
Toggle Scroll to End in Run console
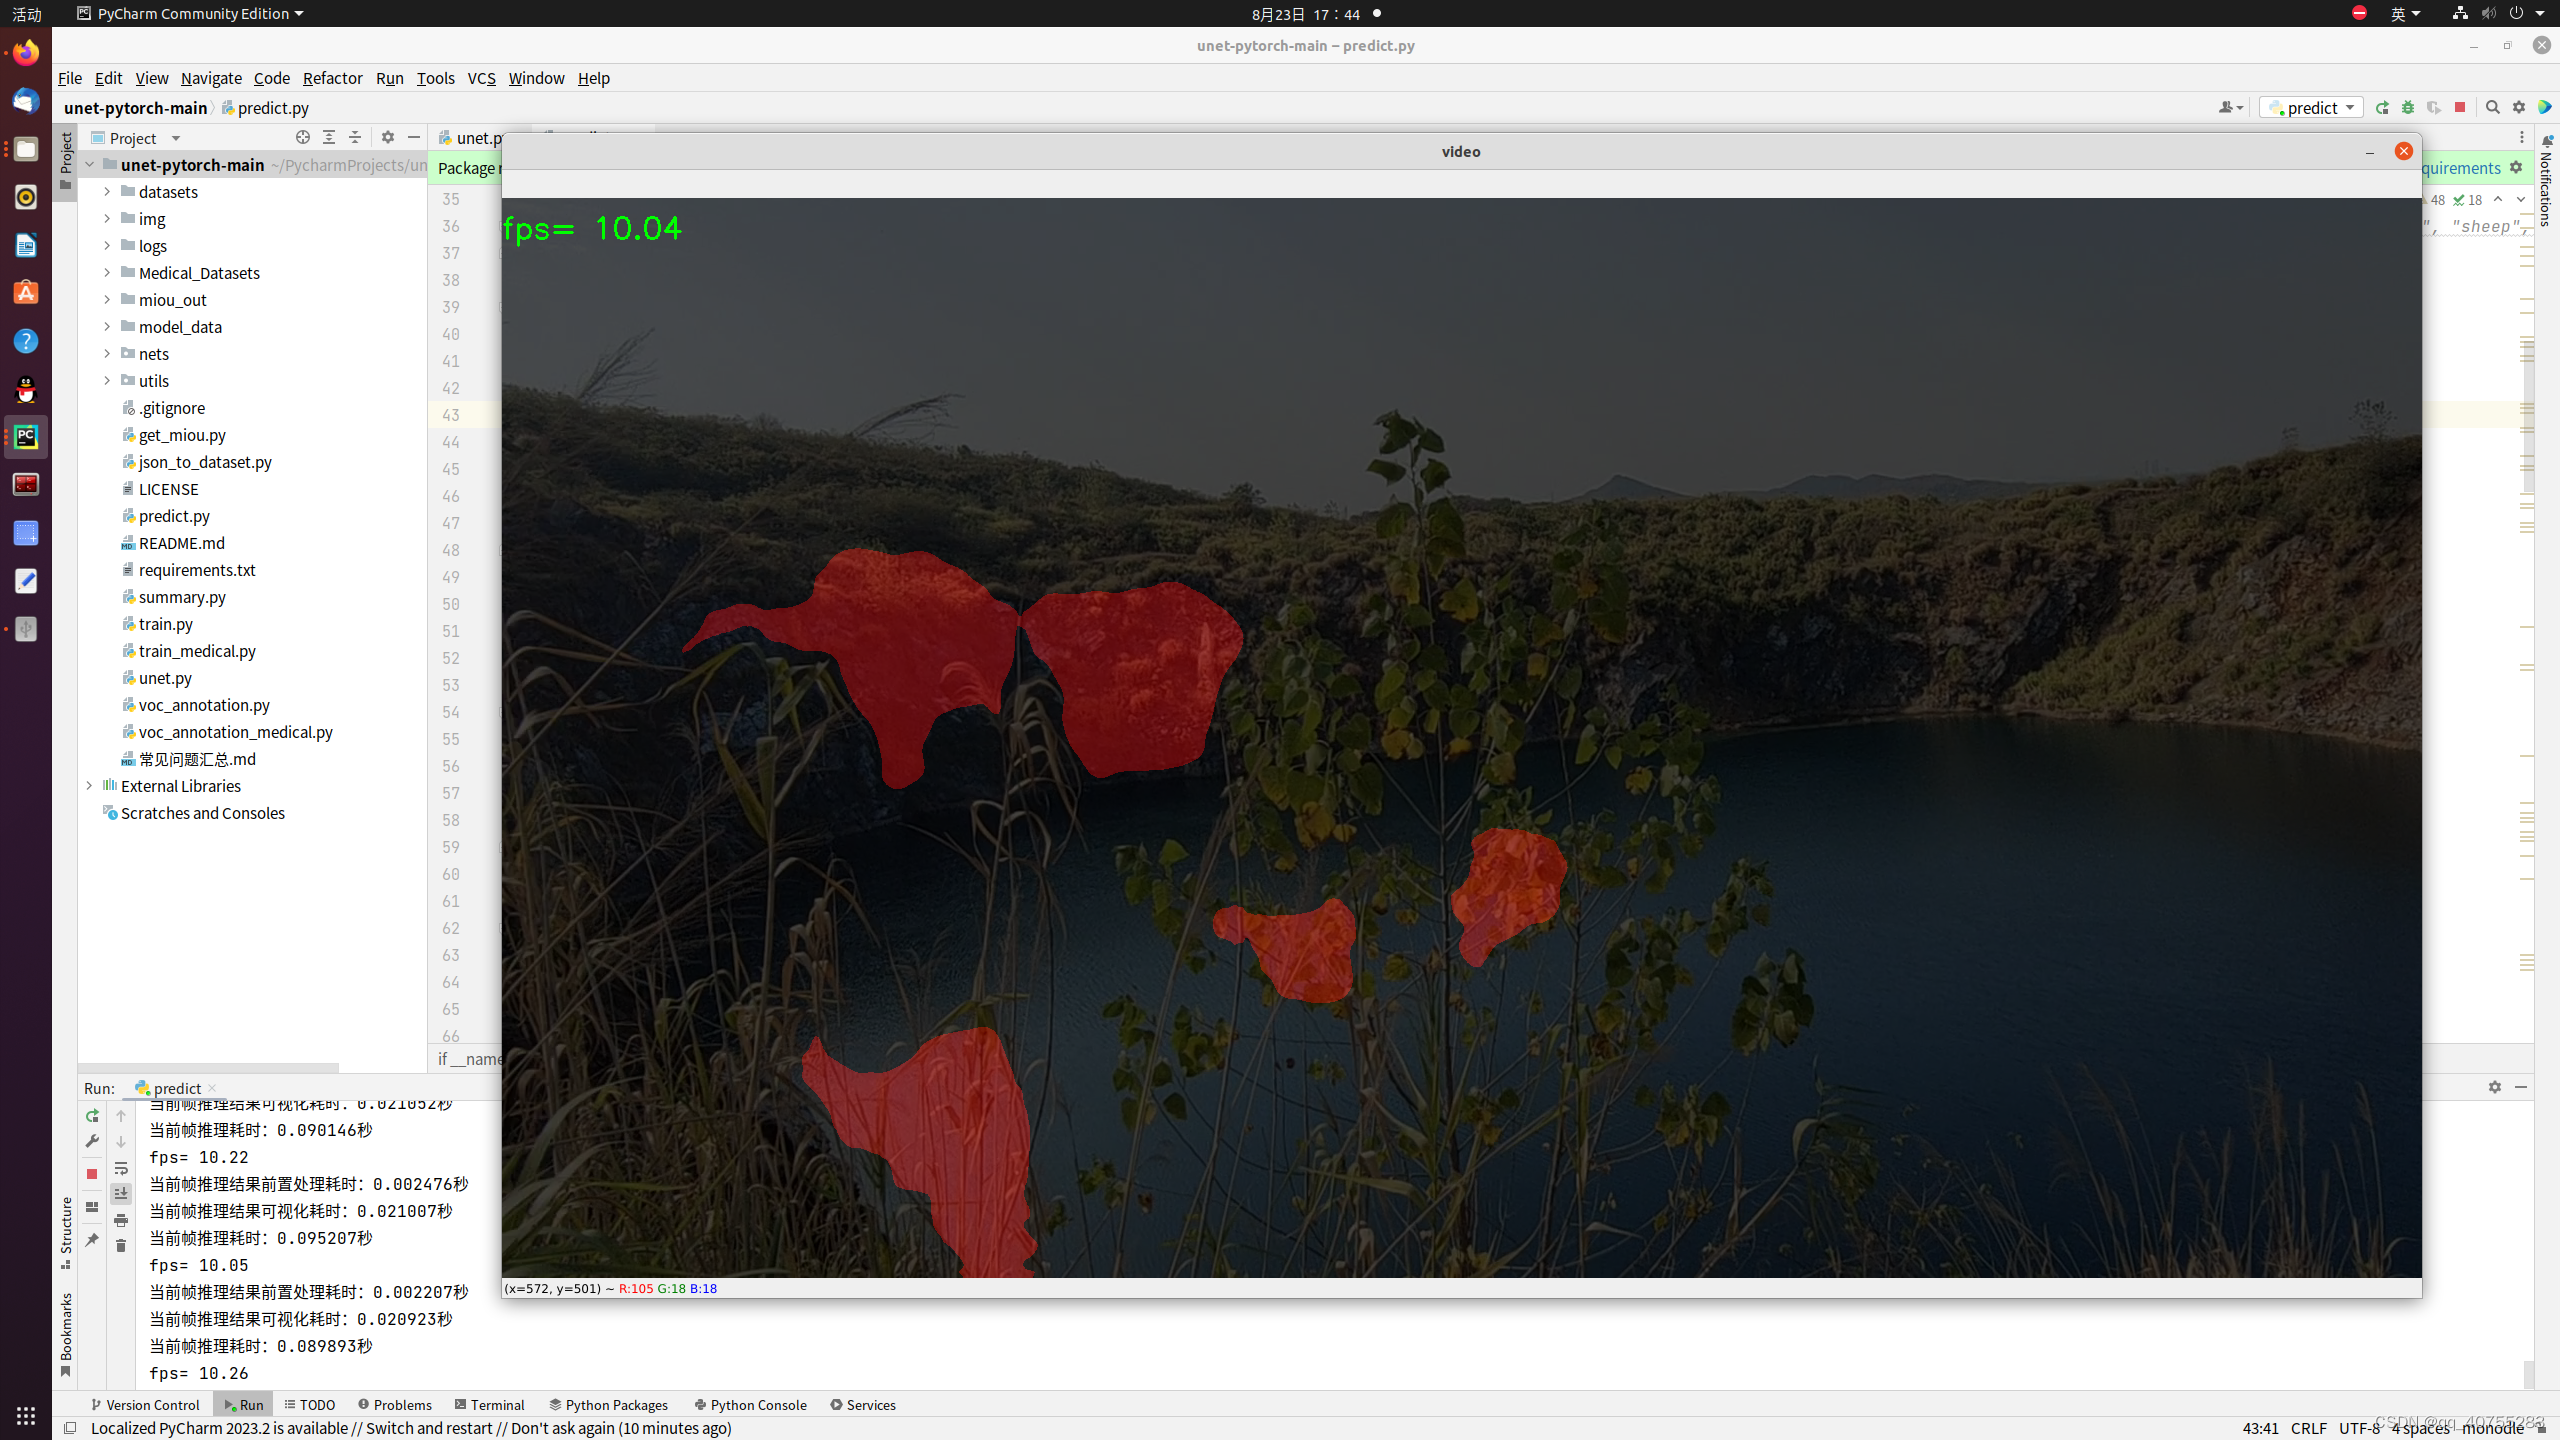[x=121, y=1194]
